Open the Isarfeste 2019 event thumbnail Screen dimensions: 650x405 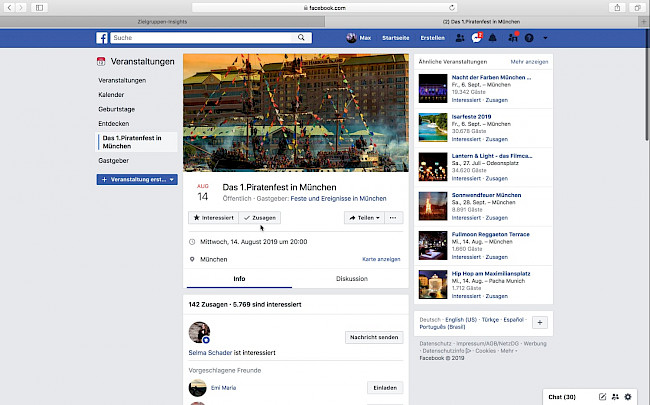(432, 124)
